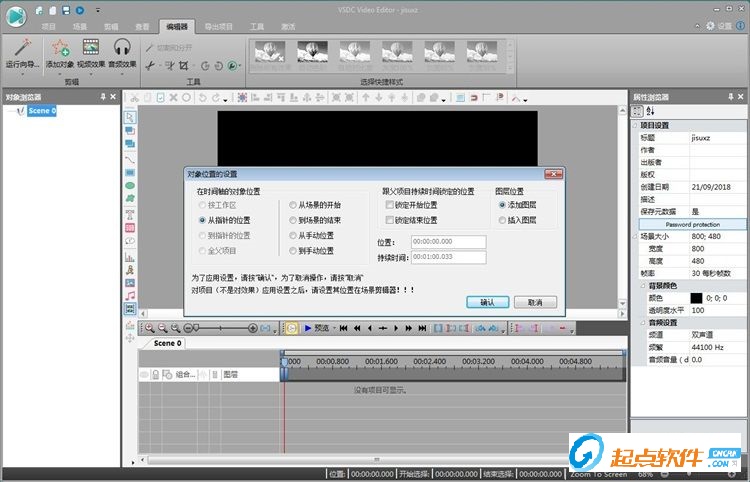Viewport: 750px width, 482px height.
Task: Jump to timeline start with skip-back button
Action: [343, 328]
